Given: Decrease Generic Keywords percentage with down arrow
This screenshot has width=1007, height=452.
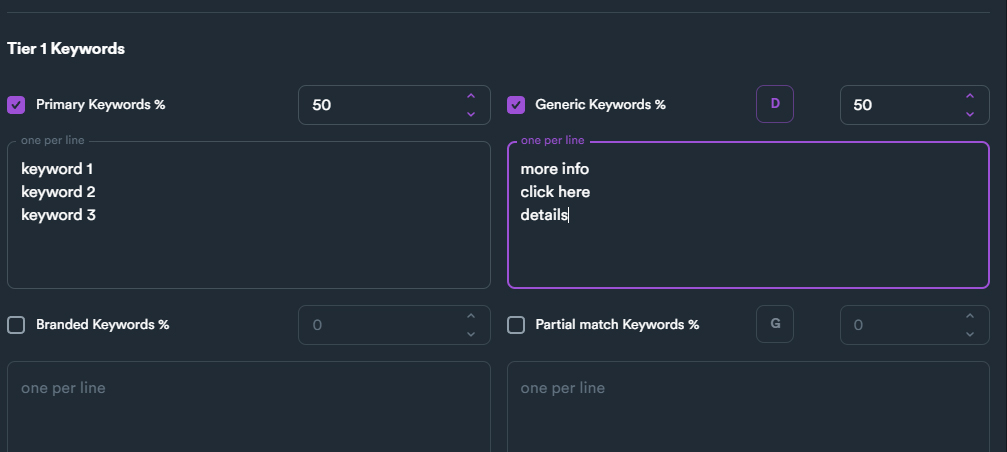Looking at the screenshot, I should point(969,114).
